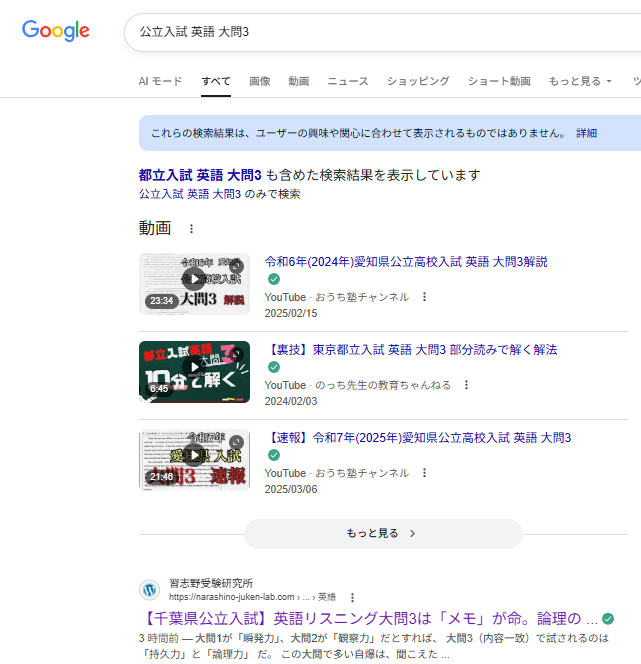Open three-dot menu beside narashino-juken-lab URL
641x664 pixels.
coord(352,597)
